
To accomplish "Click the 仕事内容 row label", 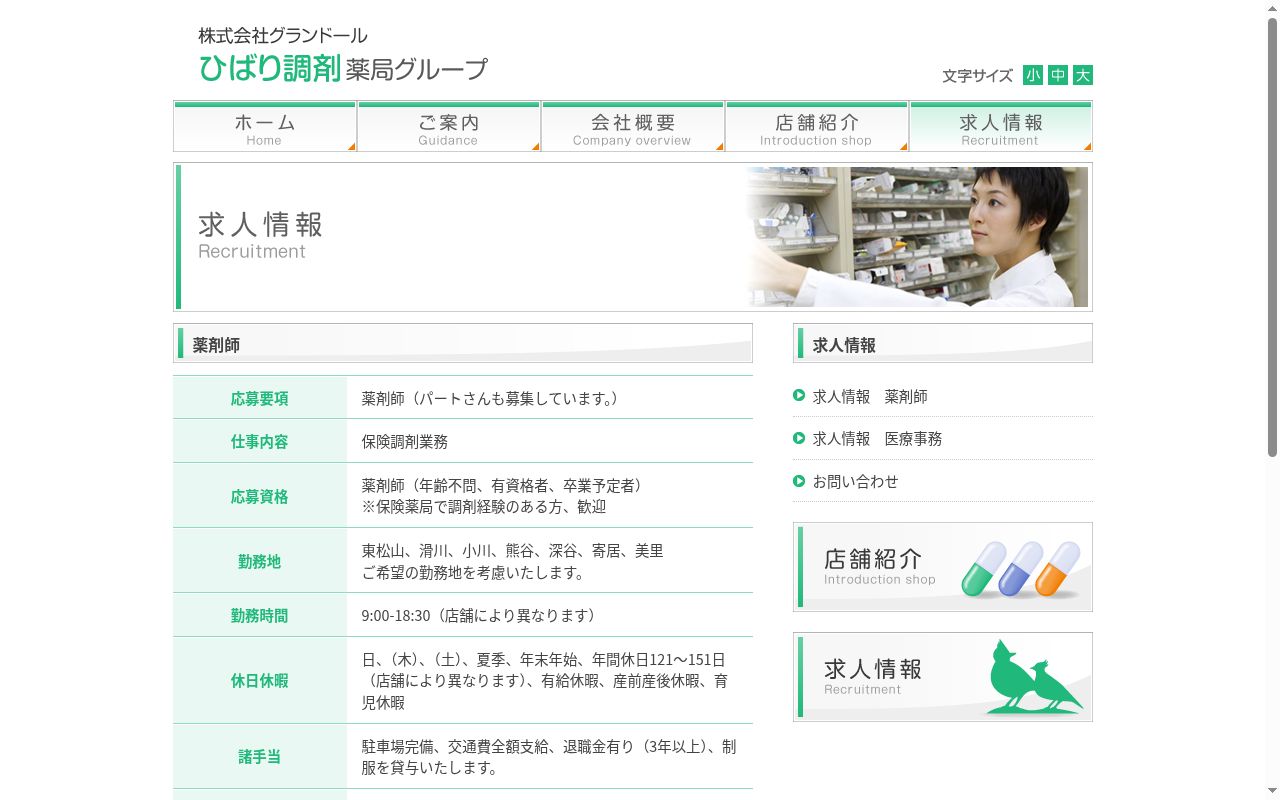I will coord(260,441).
